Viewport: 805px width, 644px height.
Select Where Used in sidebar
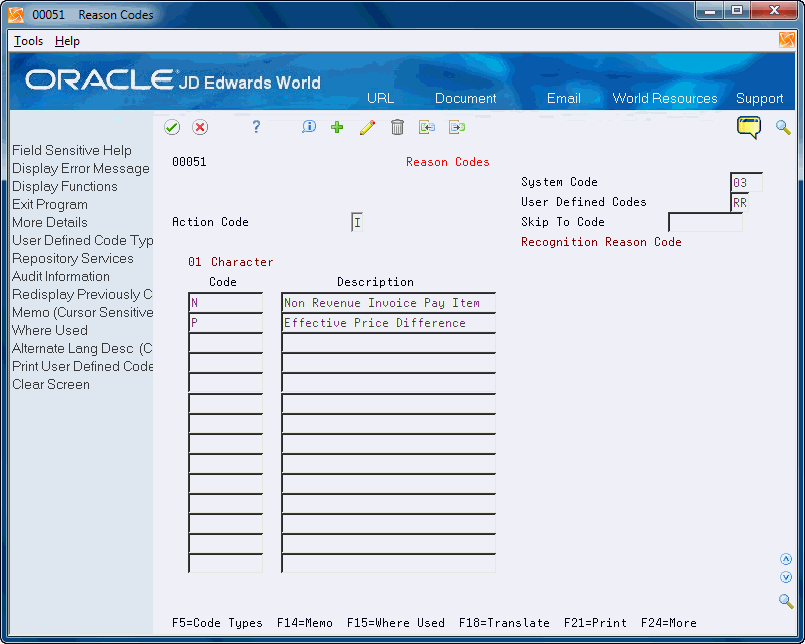click(50, 330)
